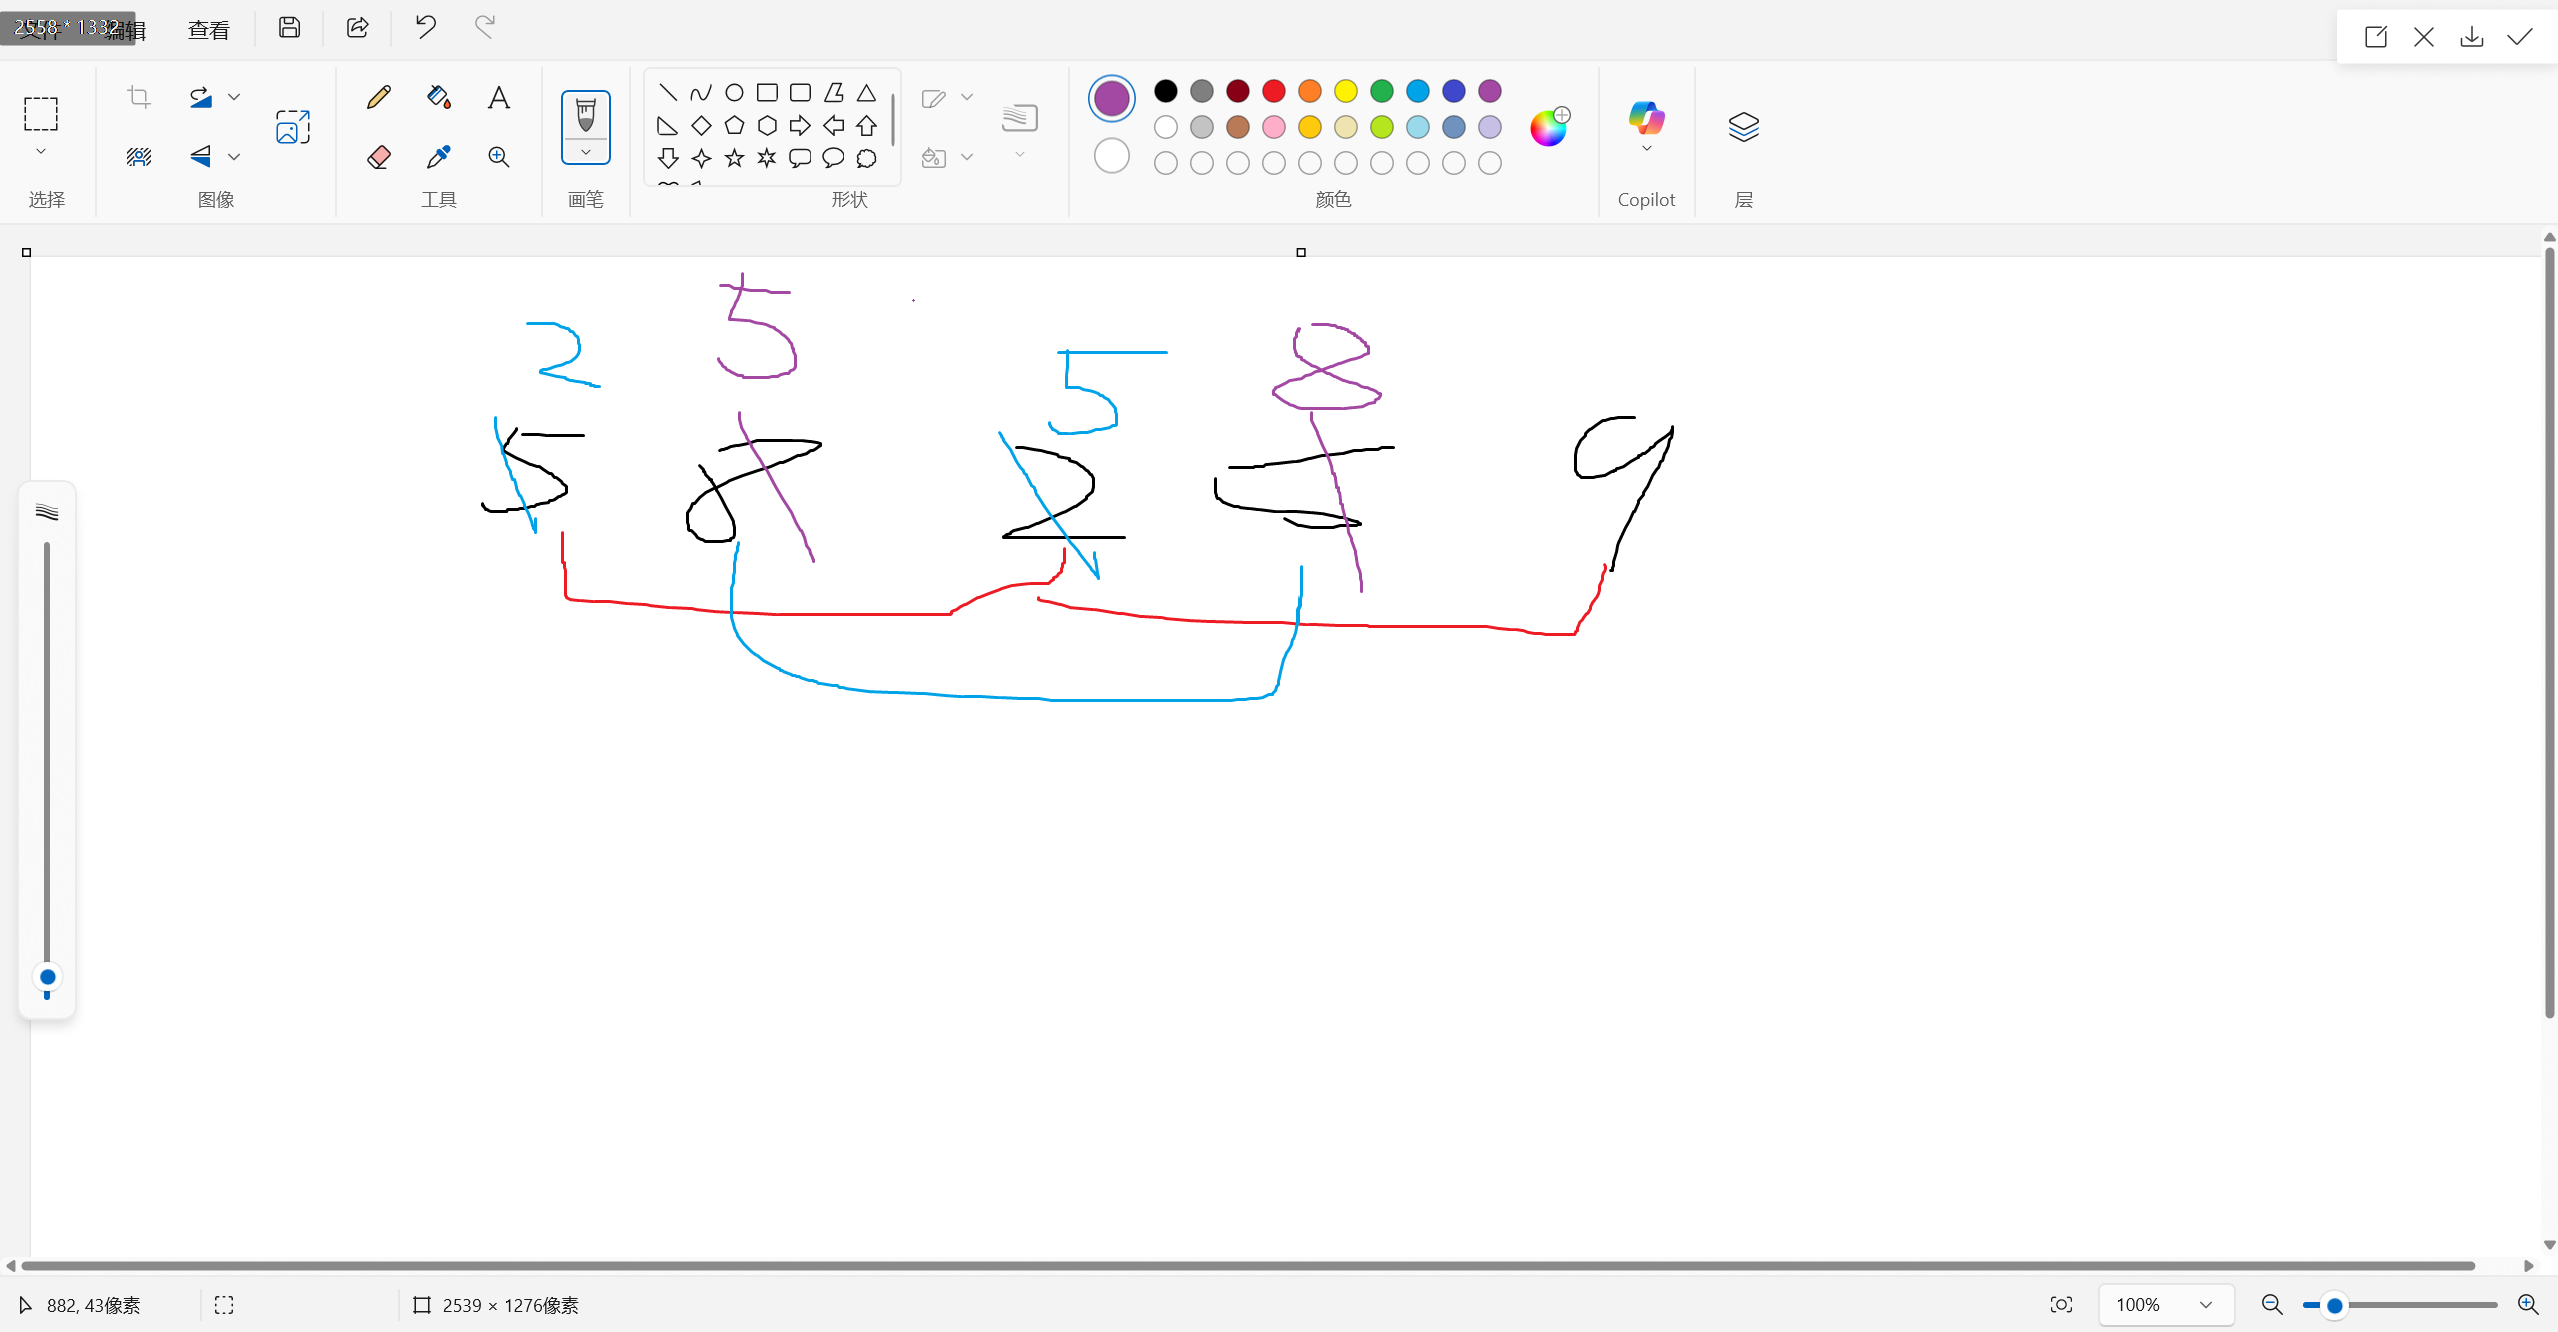Select Color 2 white swatch
The width and height of the screenshot is (2558, 1332).
pyautogui.click(x=1111, y=157)
